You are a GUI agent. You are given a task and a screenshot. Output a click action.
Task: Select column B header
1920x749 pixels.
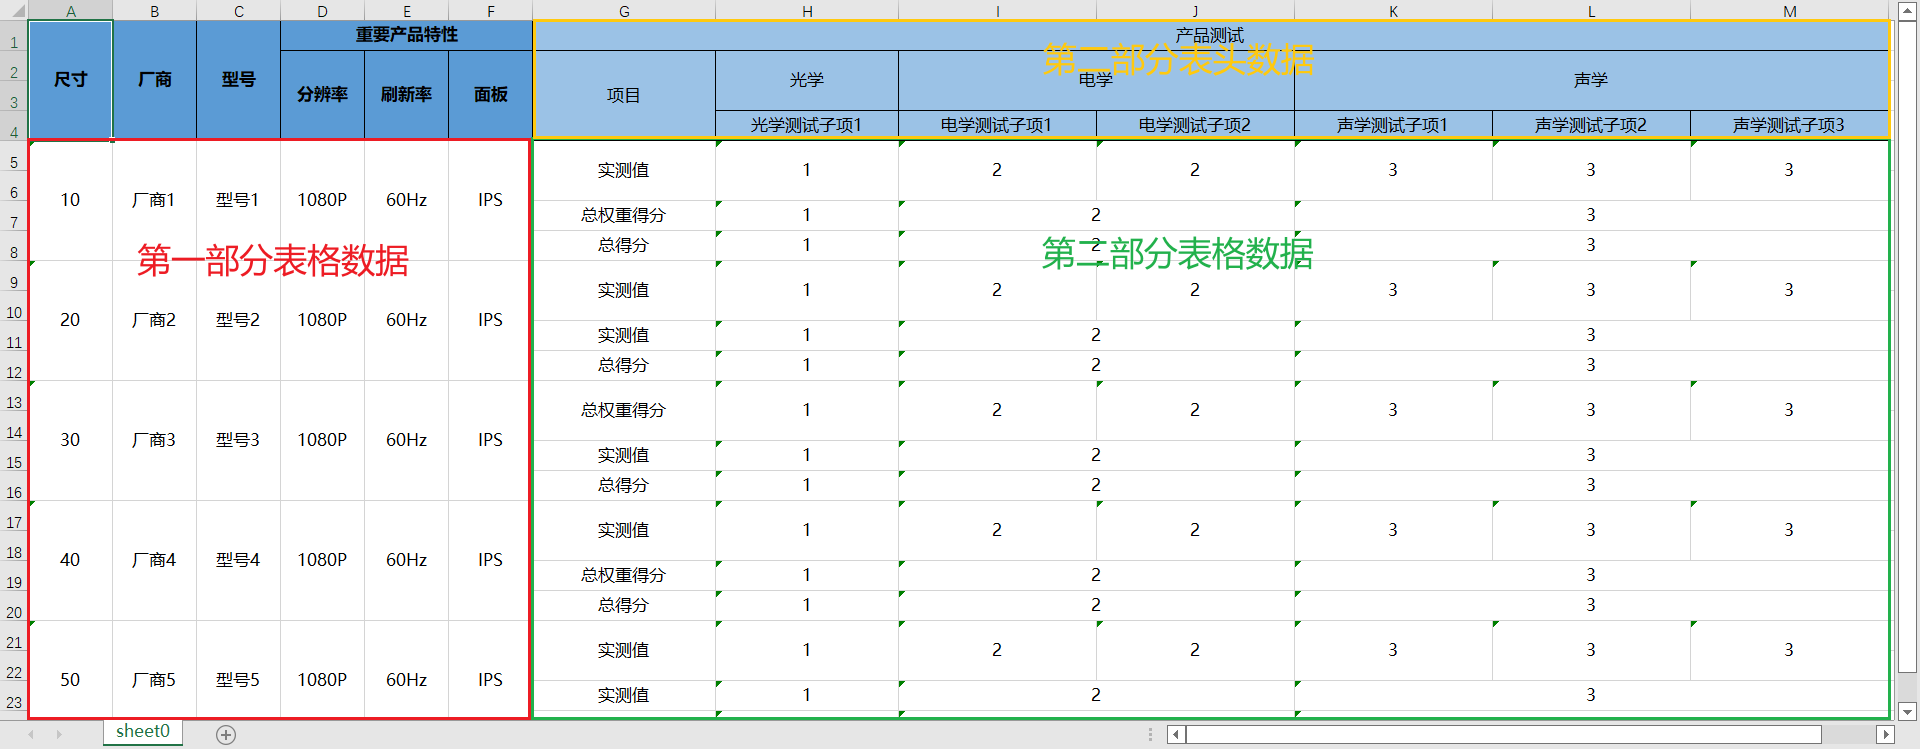pyautogui.click(x=154, y=11)
